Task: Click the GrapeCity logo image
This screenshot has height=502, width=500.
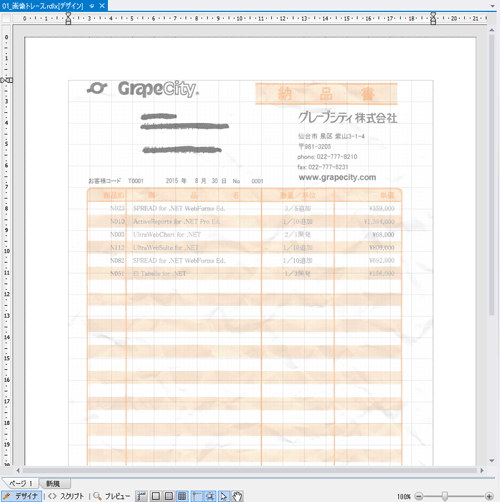Action: [x=143, y=89]
